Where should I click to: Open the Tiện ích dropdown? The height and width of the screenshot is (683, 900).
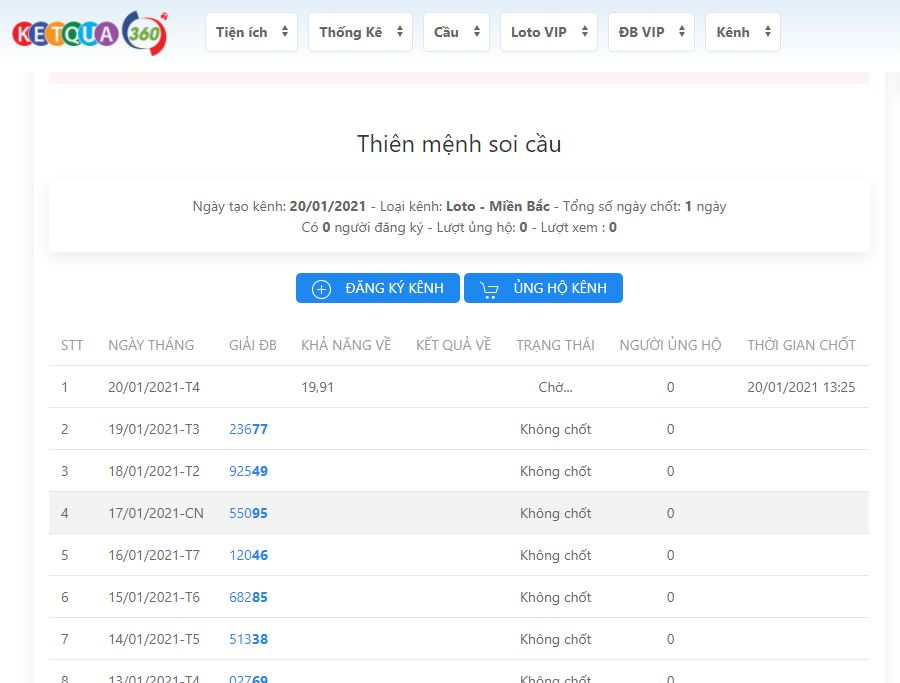point(251,32)
